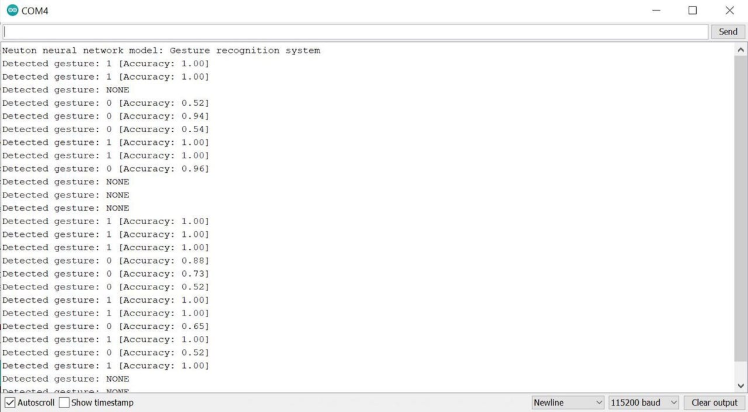Click the scrollbar up arrow

[x=740, y=50]
